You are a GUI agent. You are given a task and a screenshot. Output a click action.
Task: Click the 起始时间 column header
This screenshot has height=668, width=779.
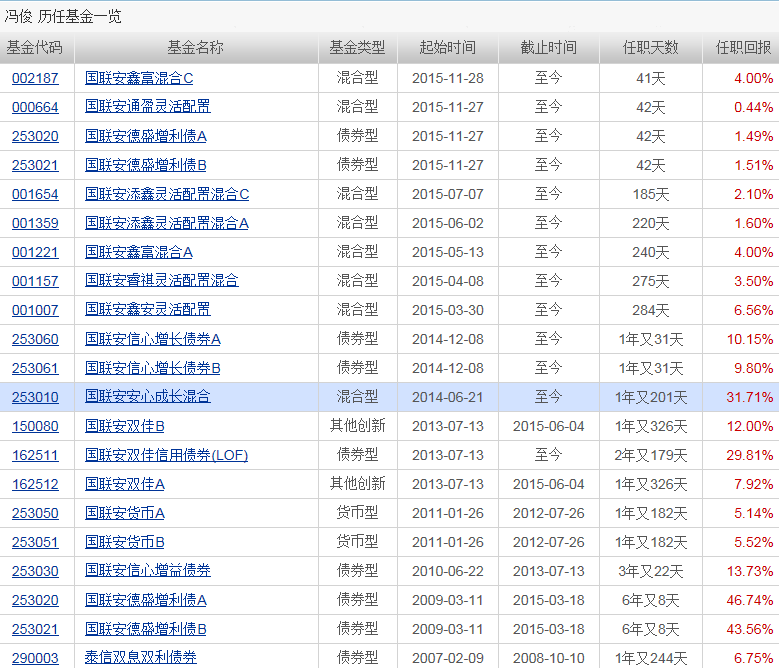(448, 48)
